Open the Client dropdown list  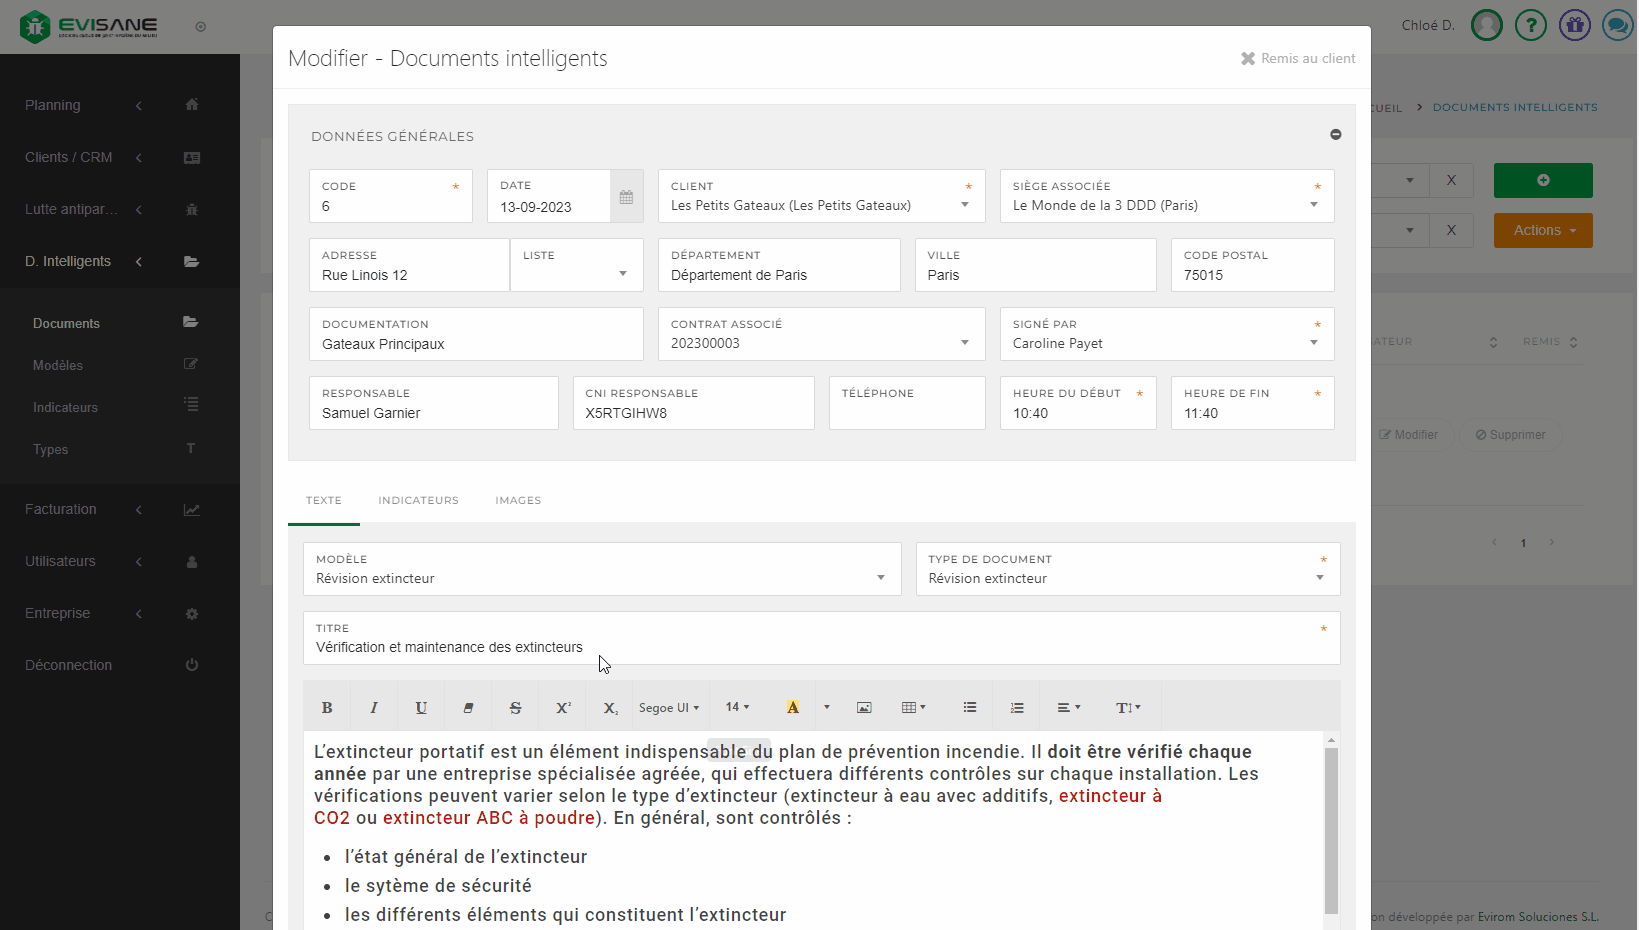965,205
